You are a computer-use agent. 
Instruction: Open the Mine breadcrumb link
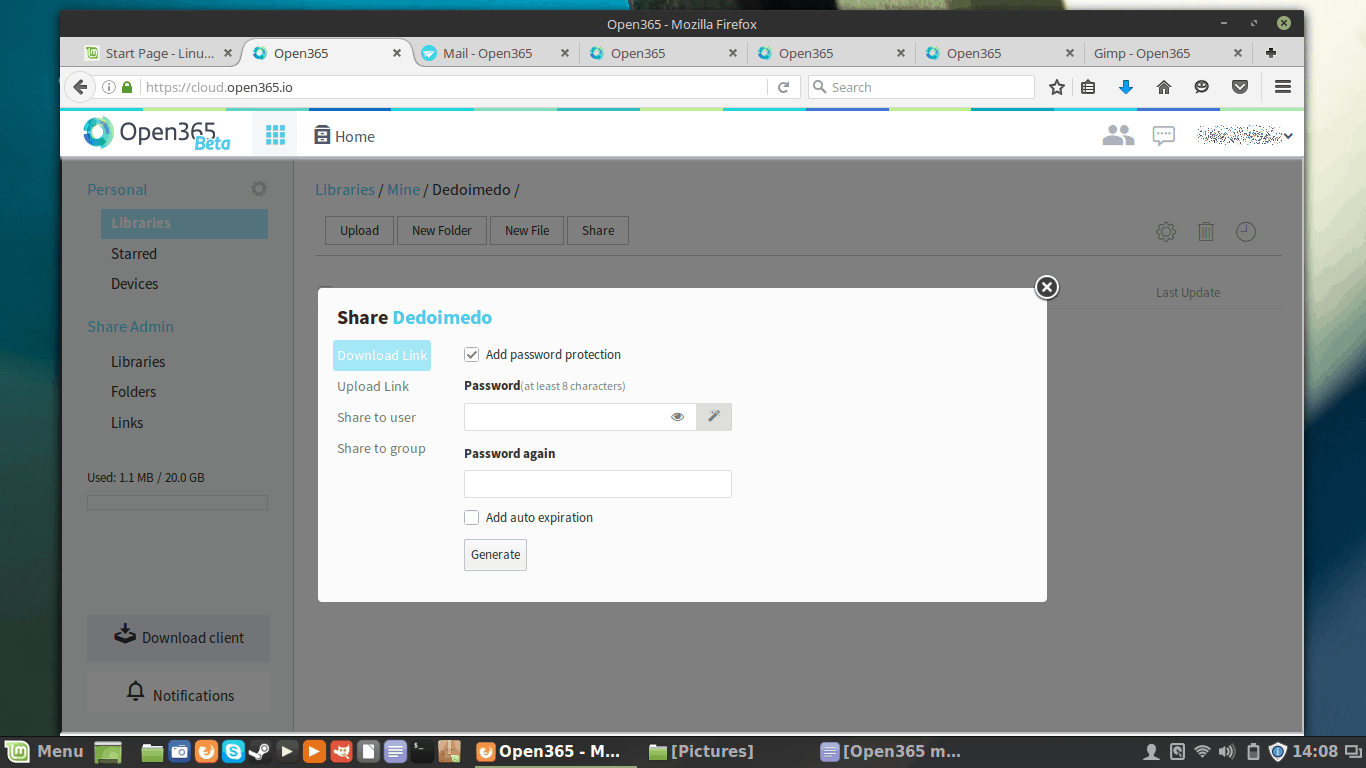pyautogui.click(x=404, y=189)
